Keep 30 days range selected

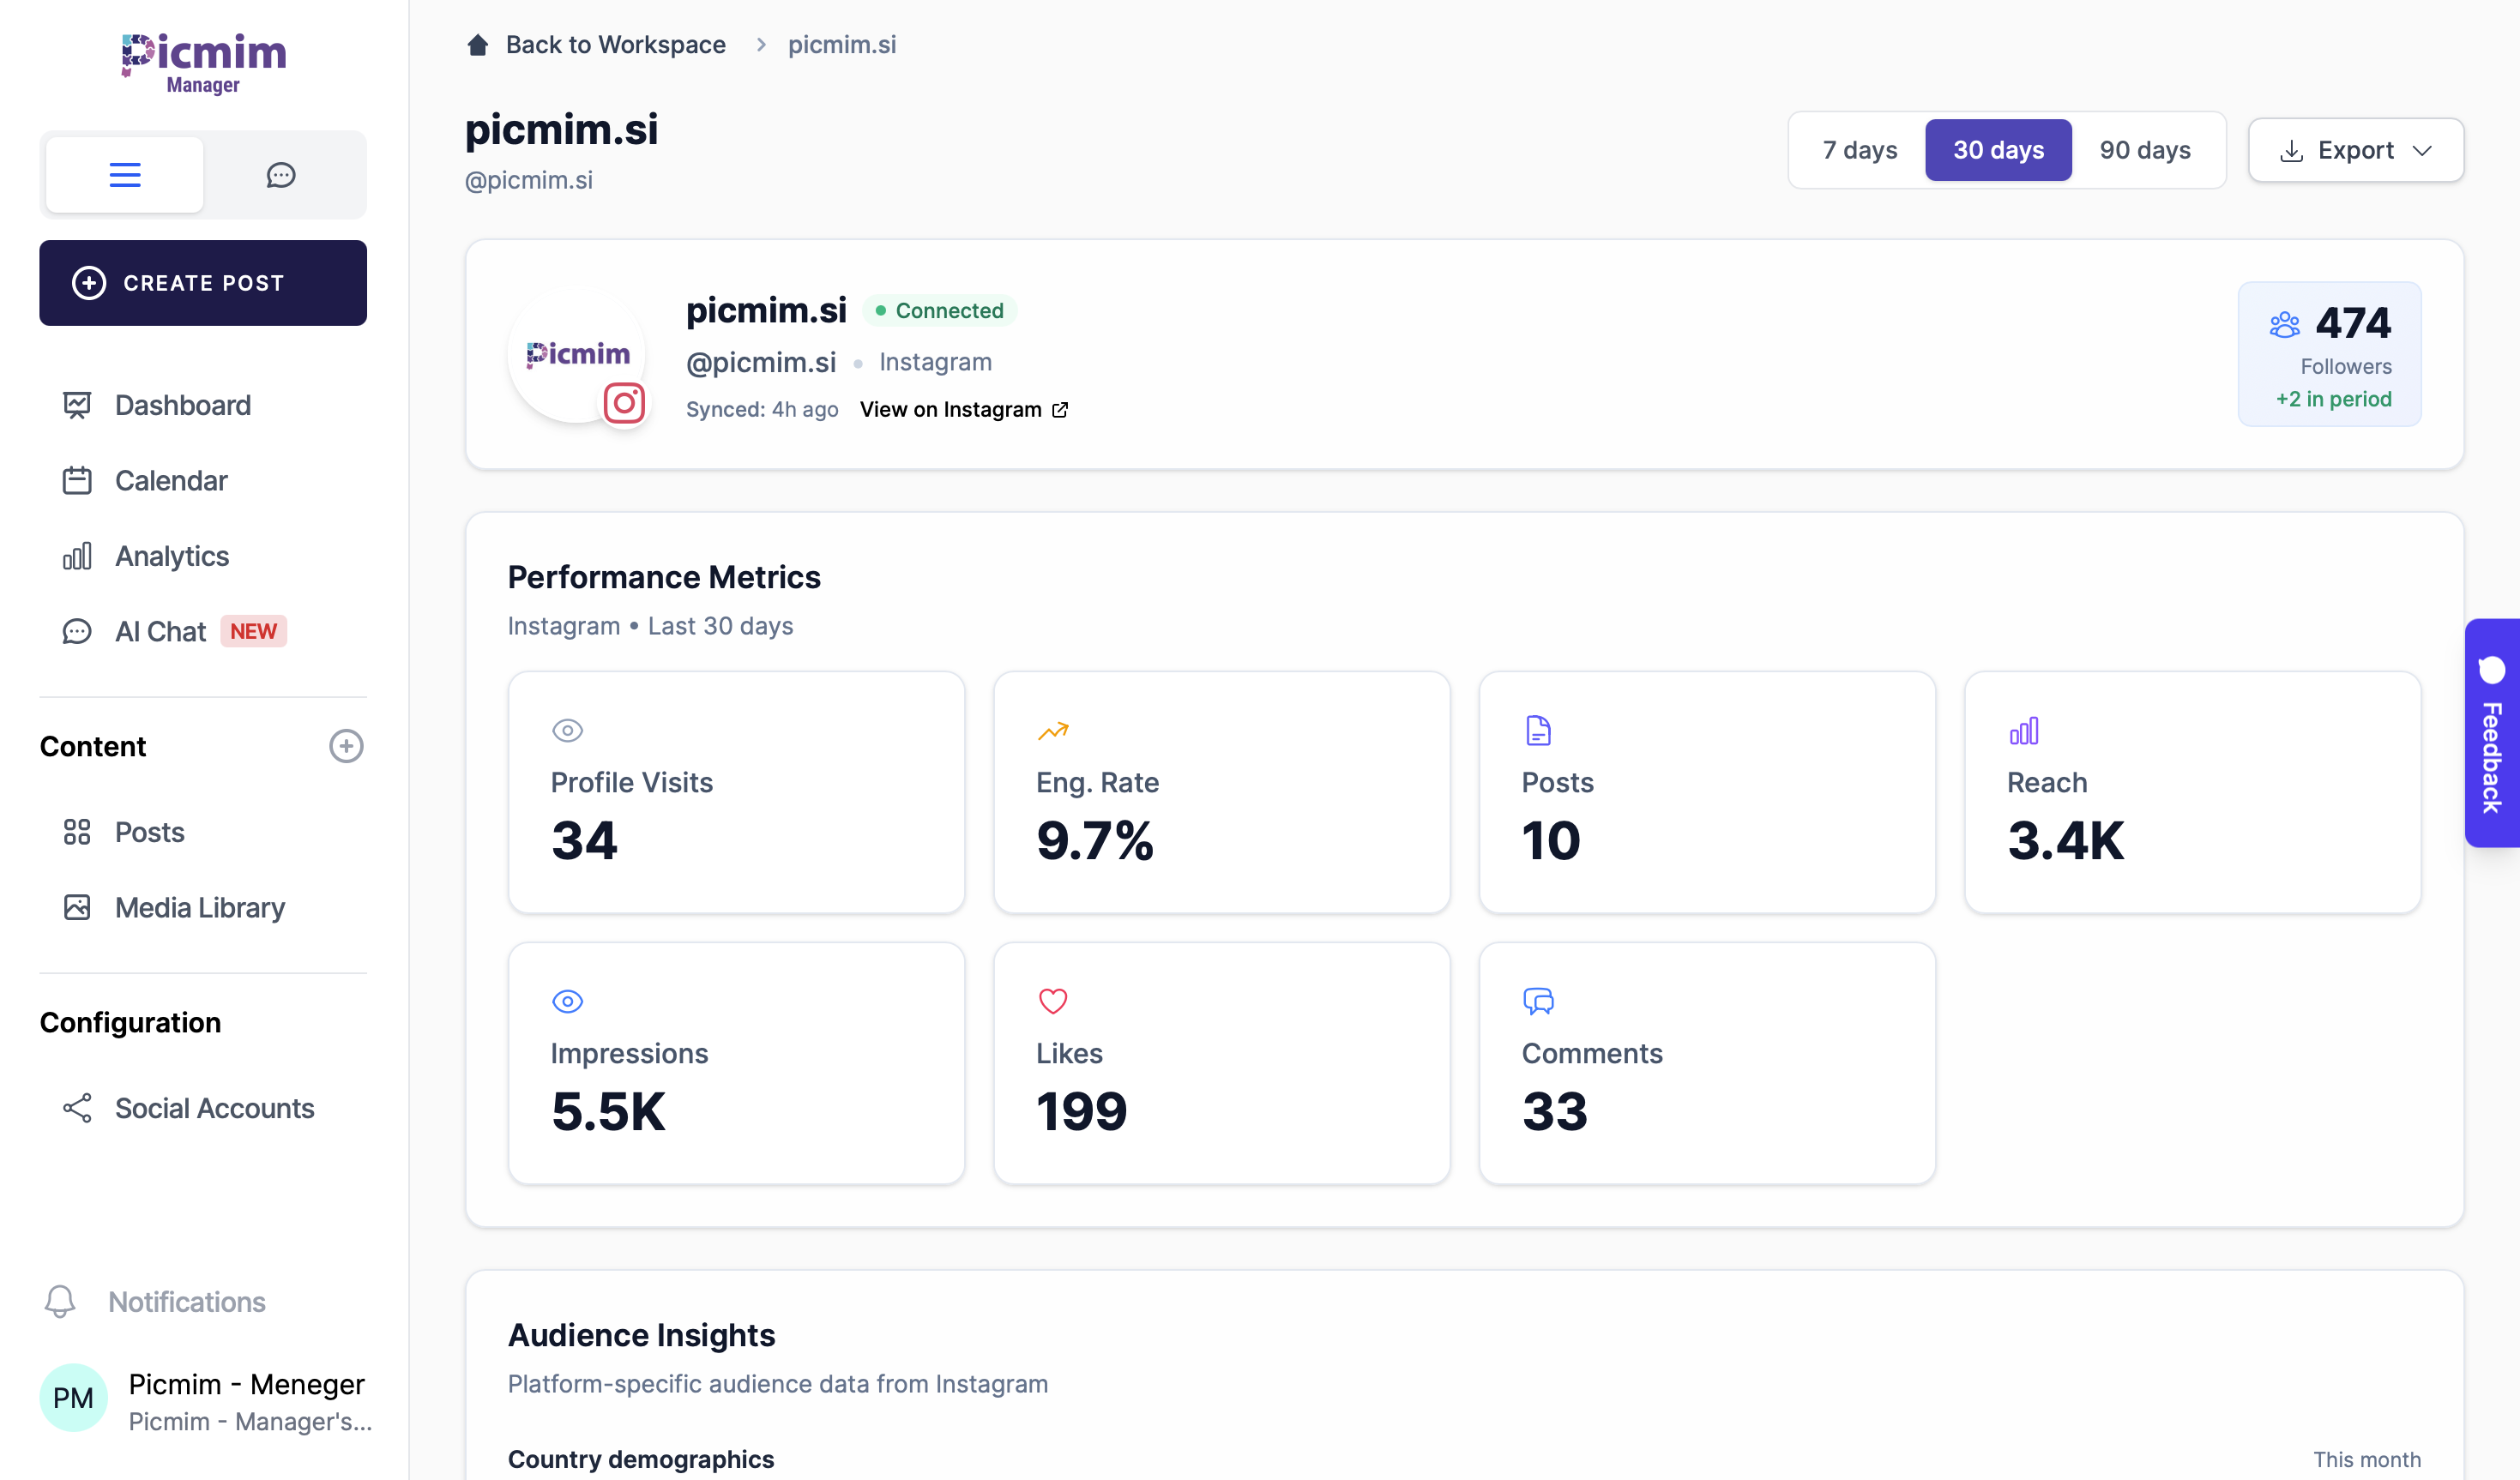(1998, 150)
